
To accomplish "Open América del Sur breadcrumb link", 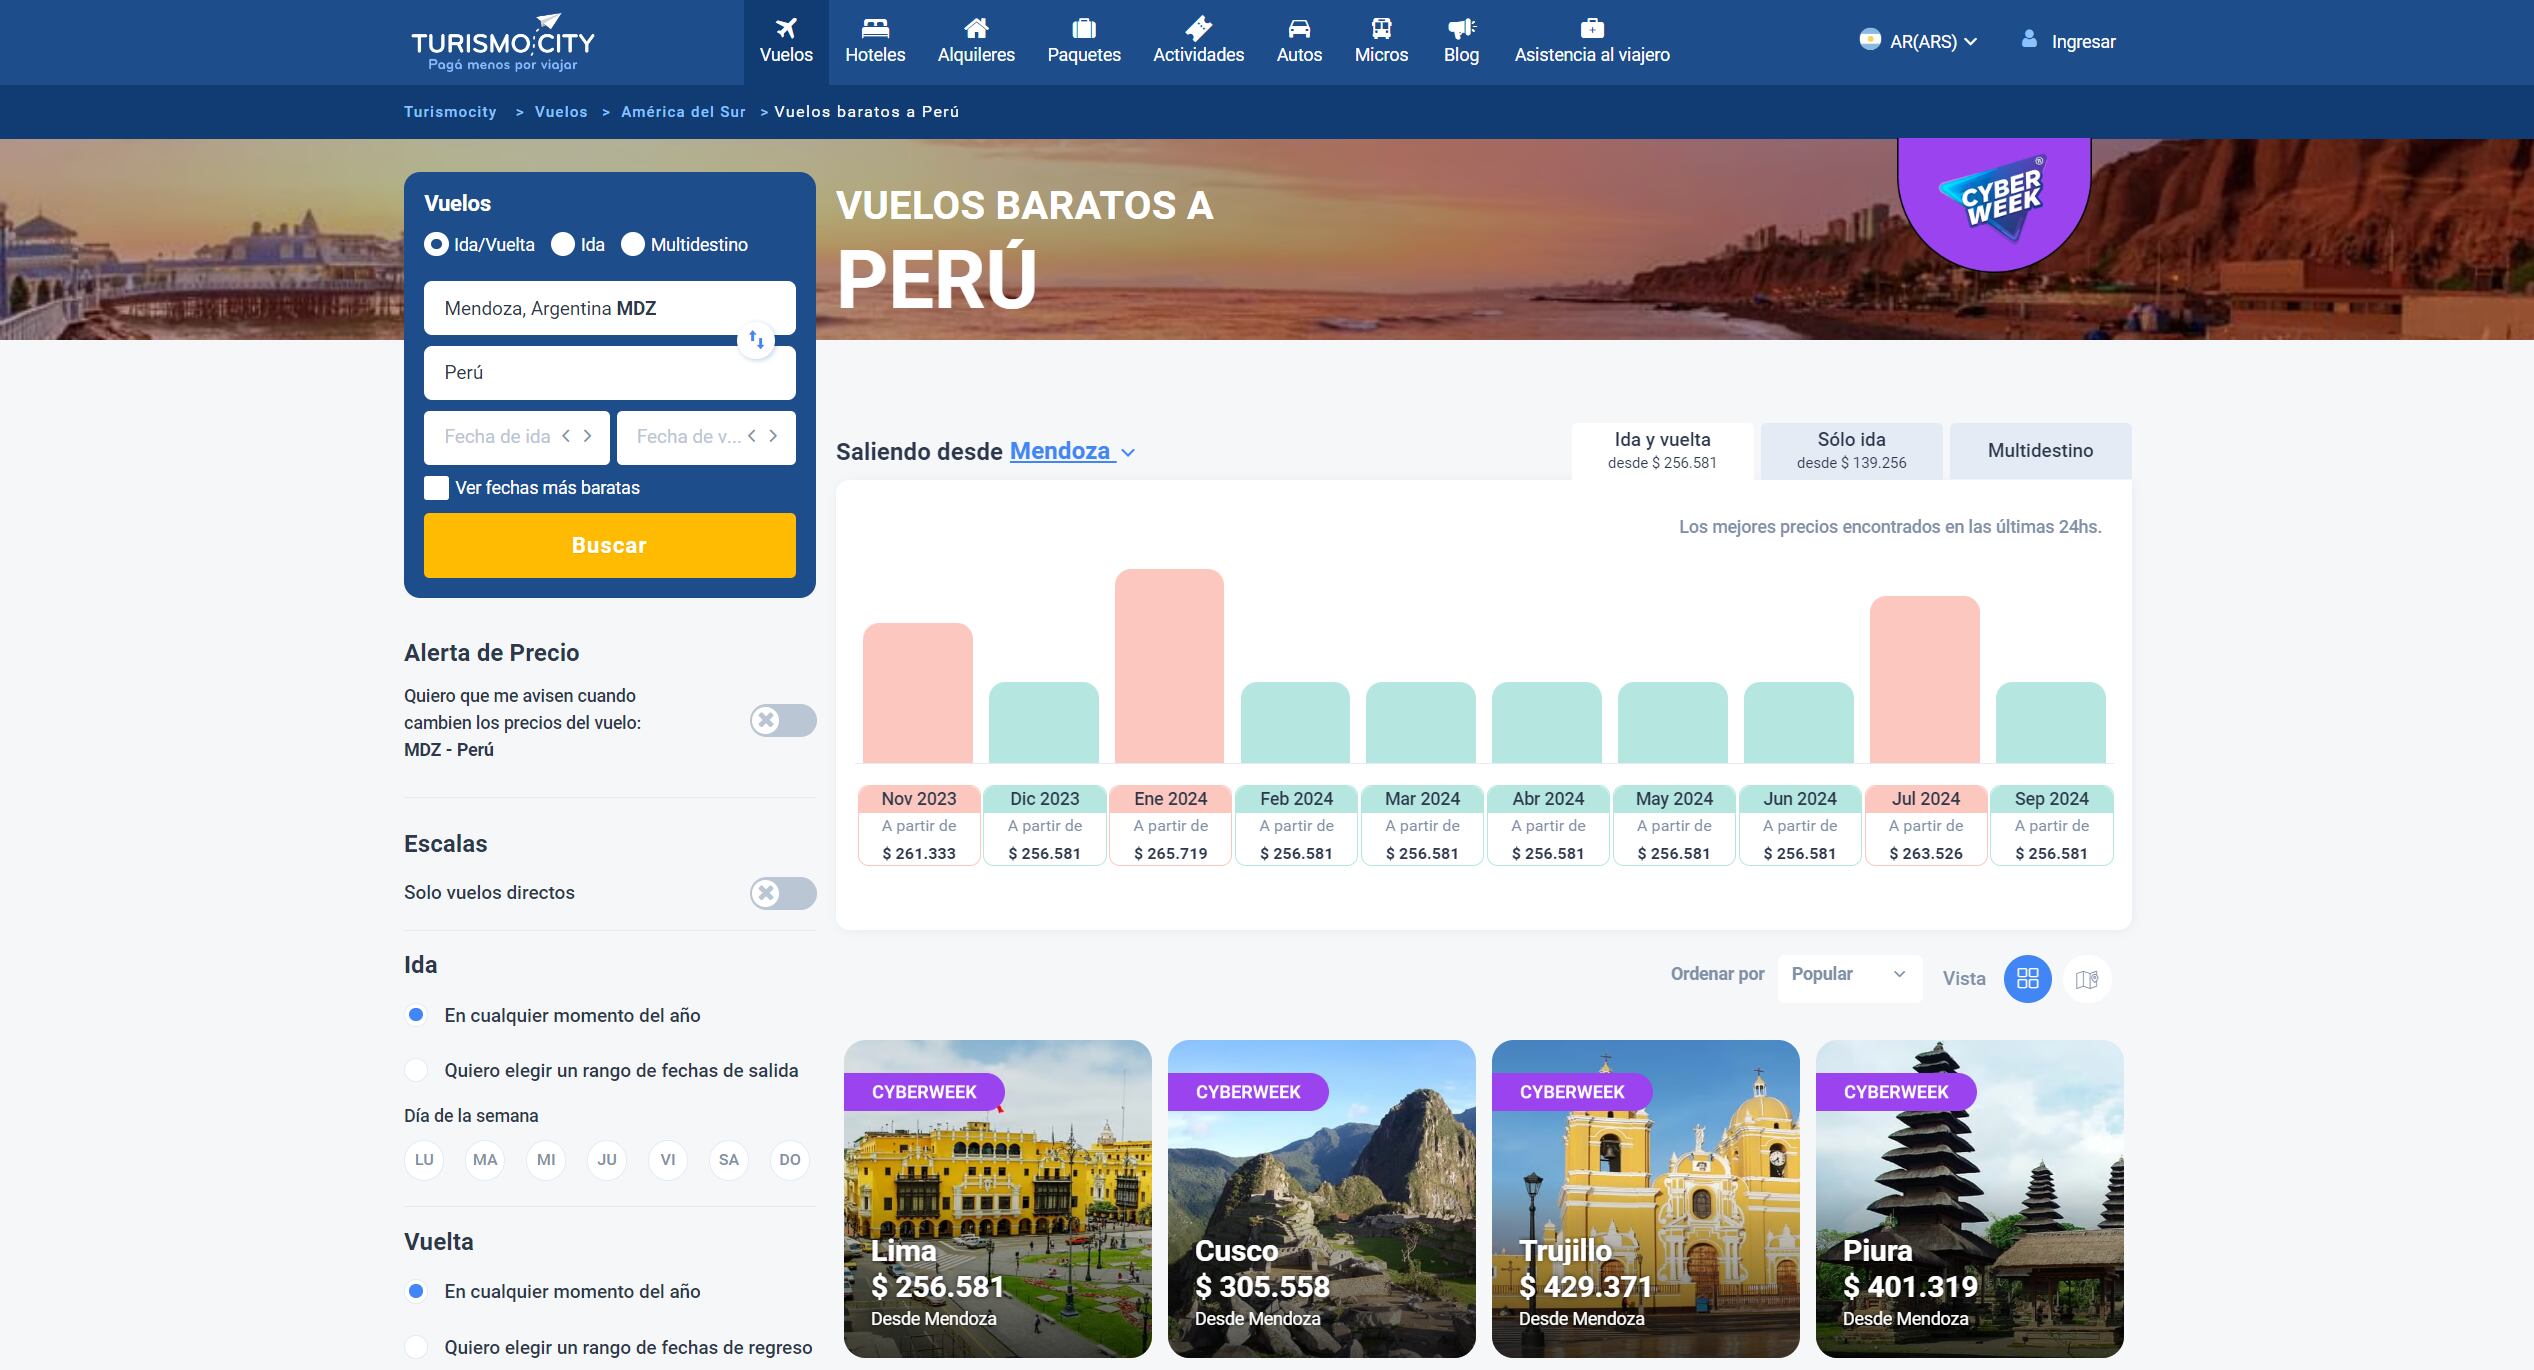I will 683,112.
